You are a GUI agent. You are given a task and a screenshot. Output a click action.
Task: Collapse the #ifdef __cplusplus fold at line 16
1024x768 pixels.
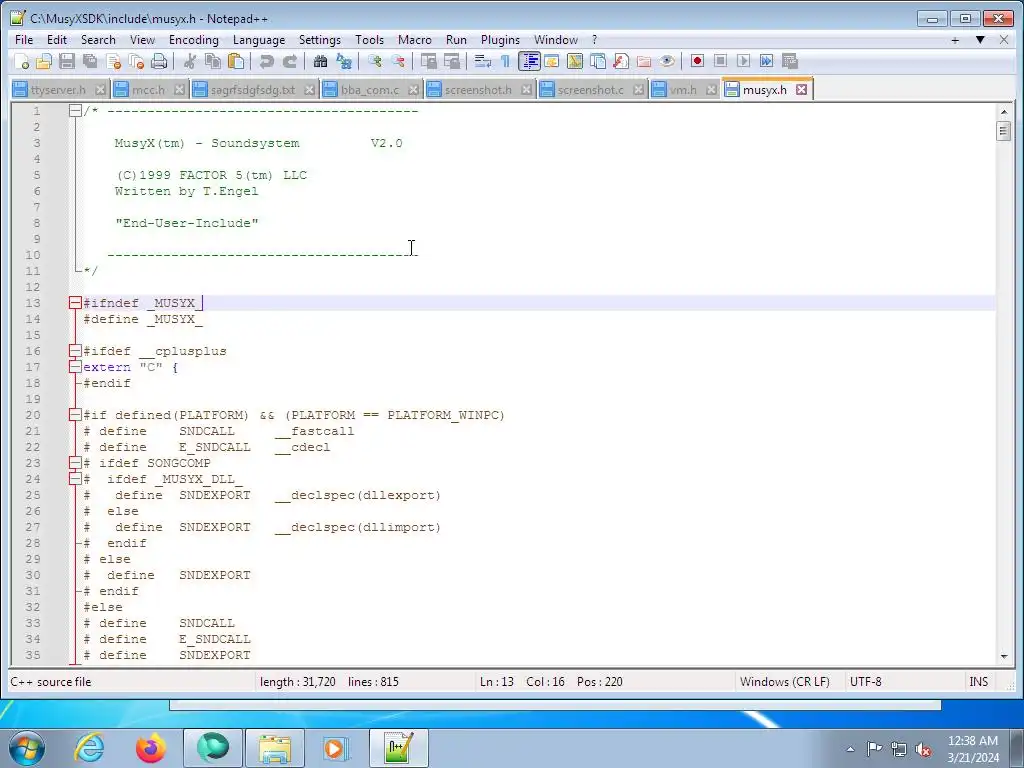click(x=75, y=351)
